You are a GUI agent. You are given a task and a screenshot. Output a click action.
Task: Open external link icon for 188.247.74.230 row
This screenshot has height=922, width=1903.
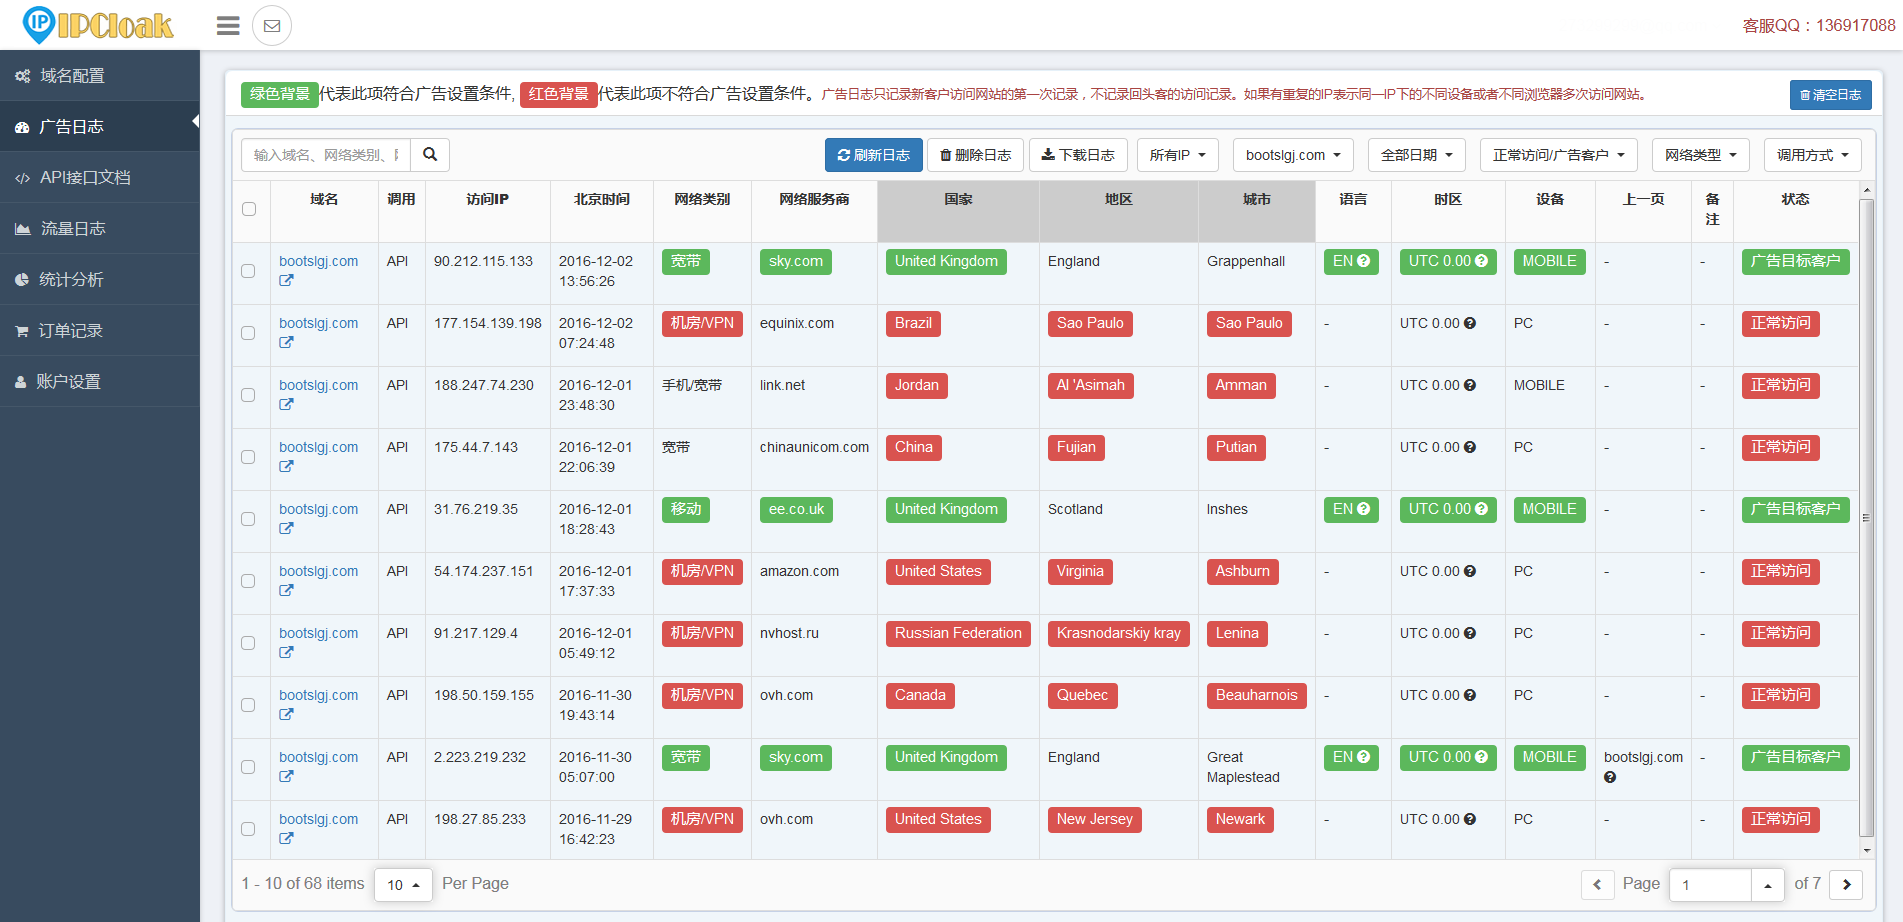(286, 405)
